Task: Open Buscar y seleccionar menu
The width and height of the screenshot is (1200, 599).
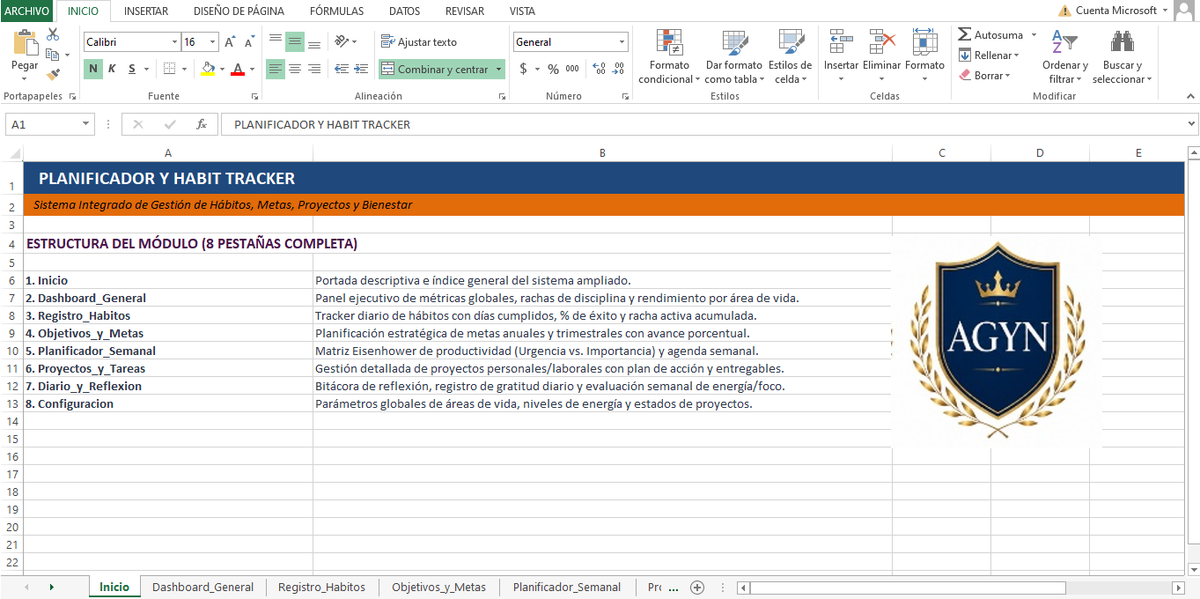Action: click(x=1122, y=57)
